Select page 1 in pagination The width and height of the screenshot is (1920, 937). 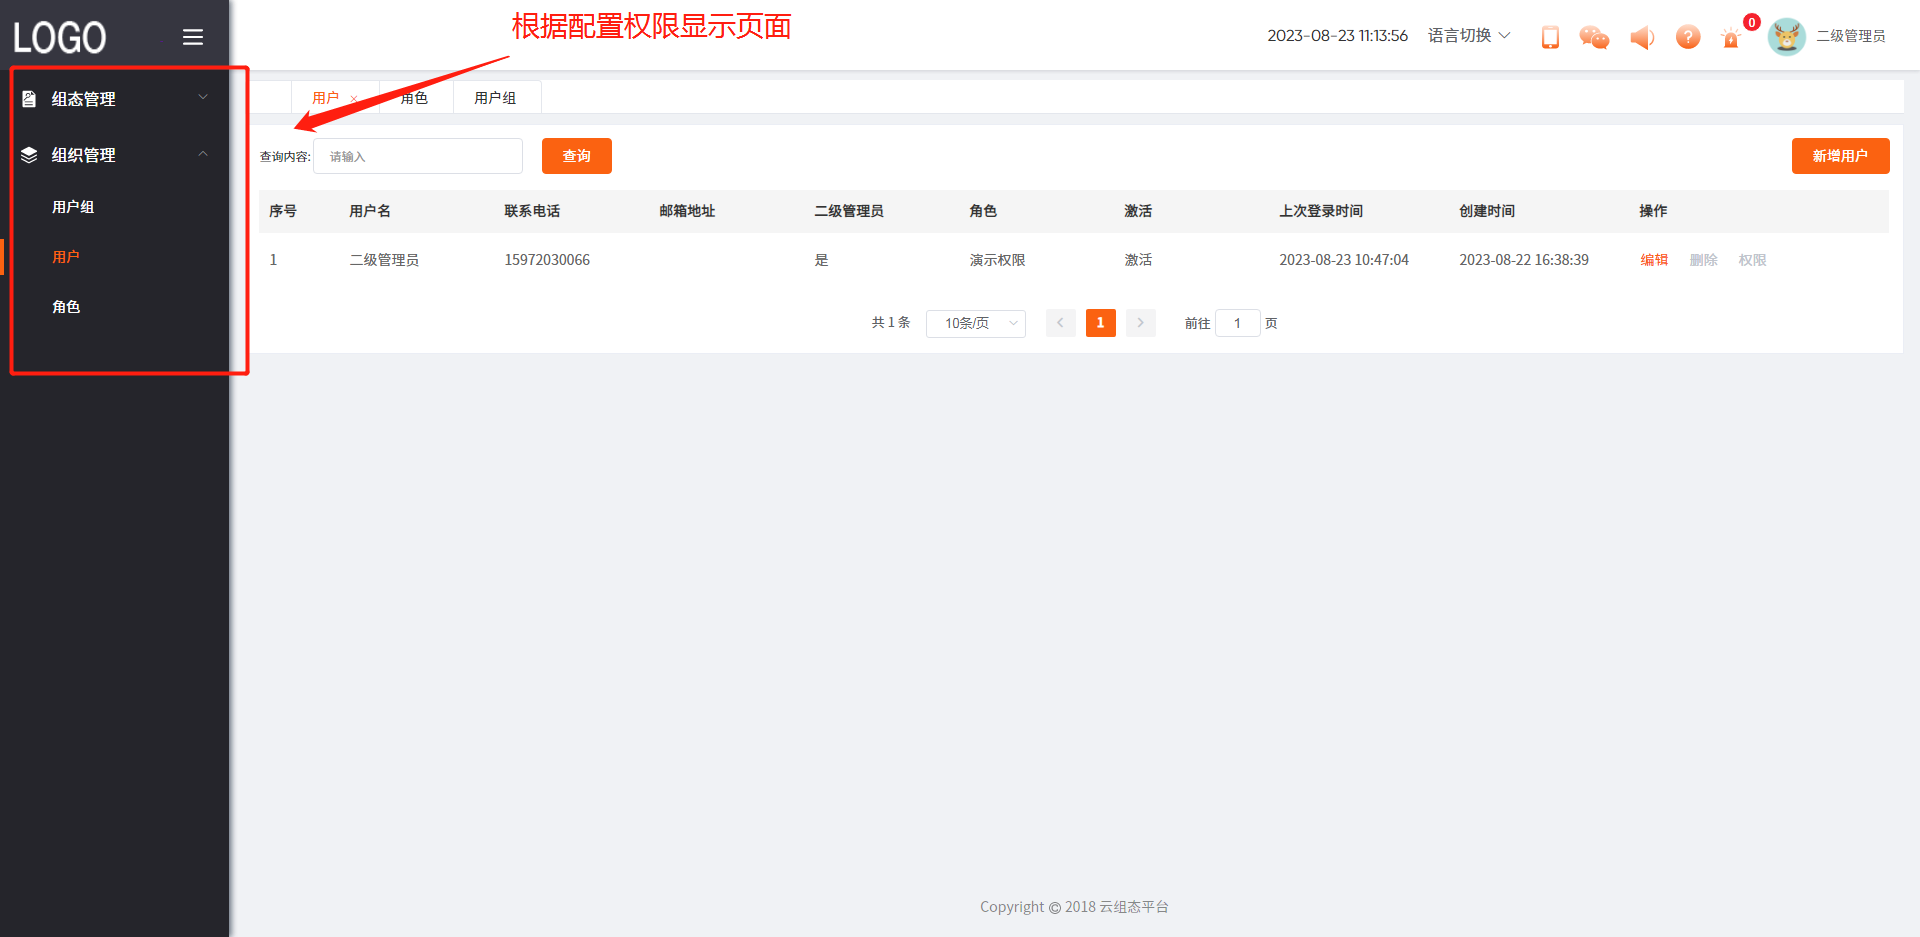click(x=1101, y=323)
